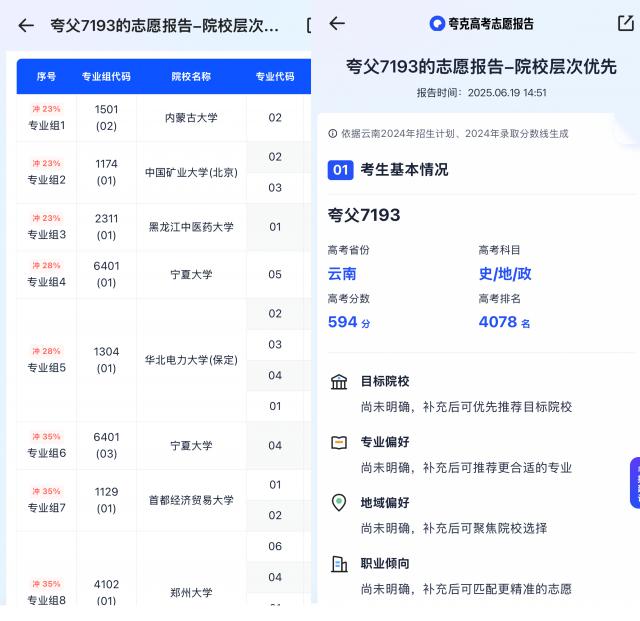Tap the 目标院校 building icon
The width and height of the screenshot is (640, 621).
pos(339,382)
